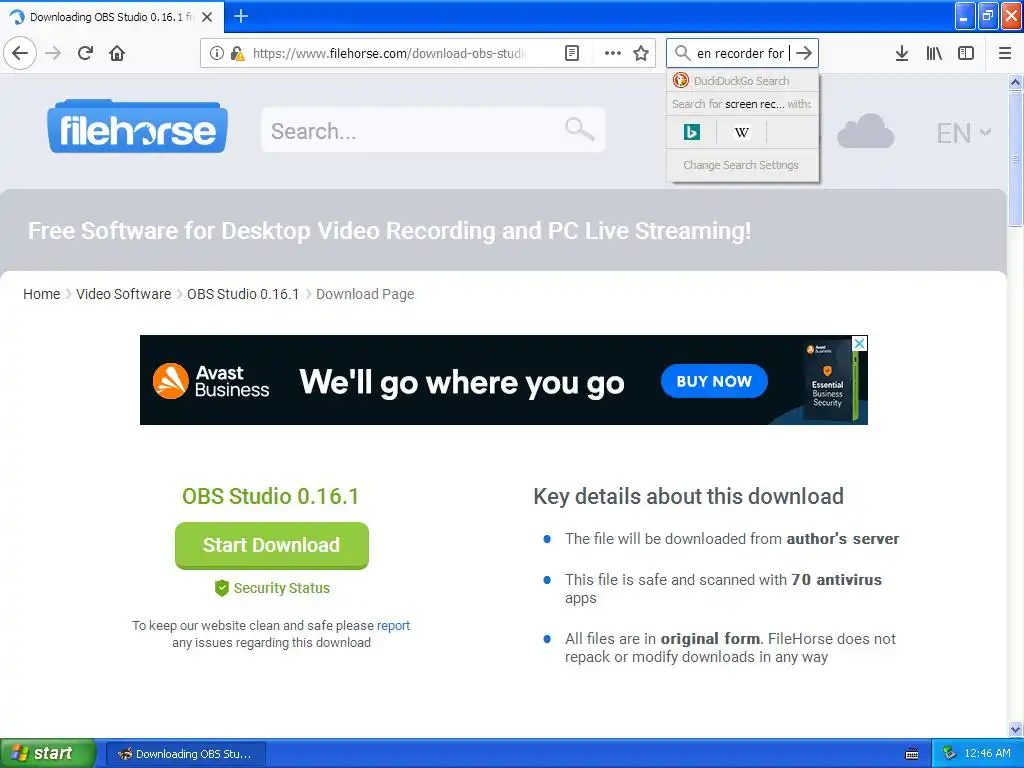Open the library icon
The width and height of the screenshot is (1024, 768).
pos(934,53)
